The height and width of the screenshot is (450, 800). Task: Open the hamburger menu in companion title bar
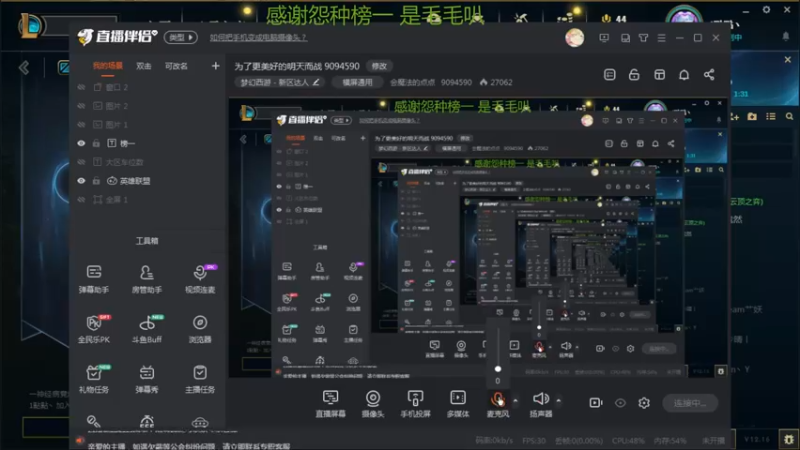[661, 38]
